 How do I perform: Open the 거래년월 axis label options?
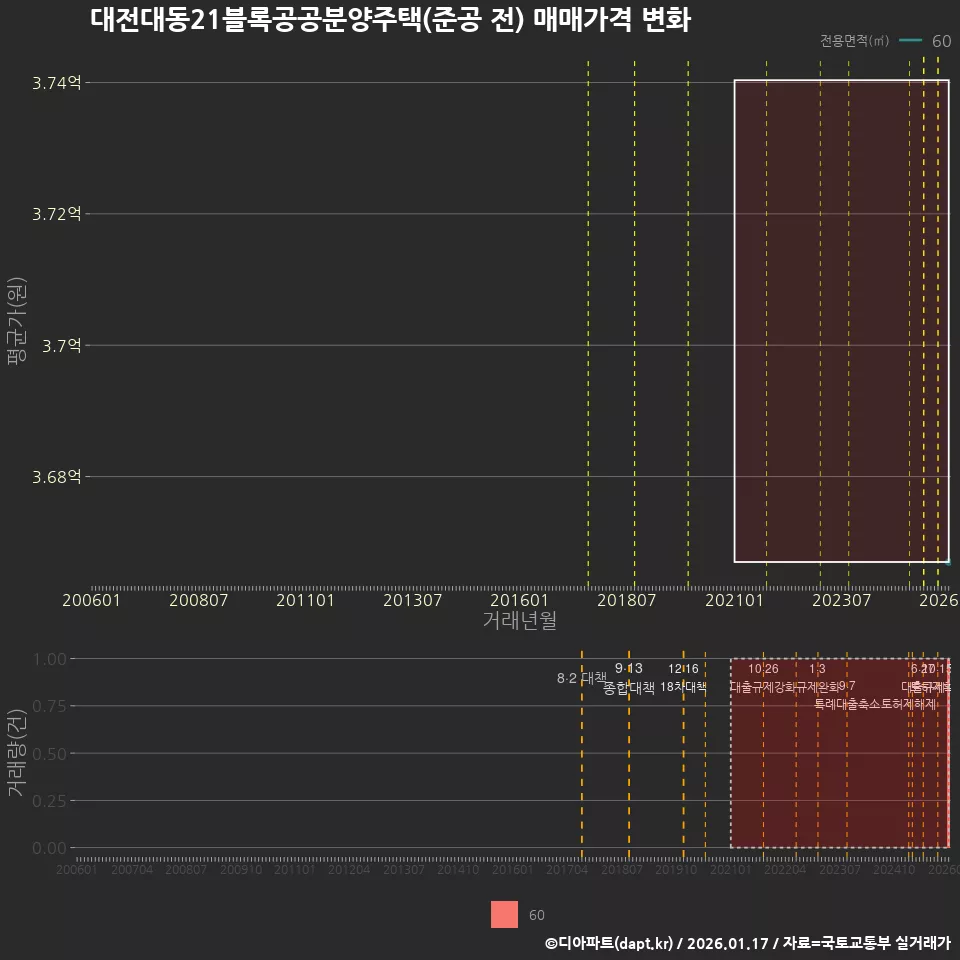[x=519, y=621]
